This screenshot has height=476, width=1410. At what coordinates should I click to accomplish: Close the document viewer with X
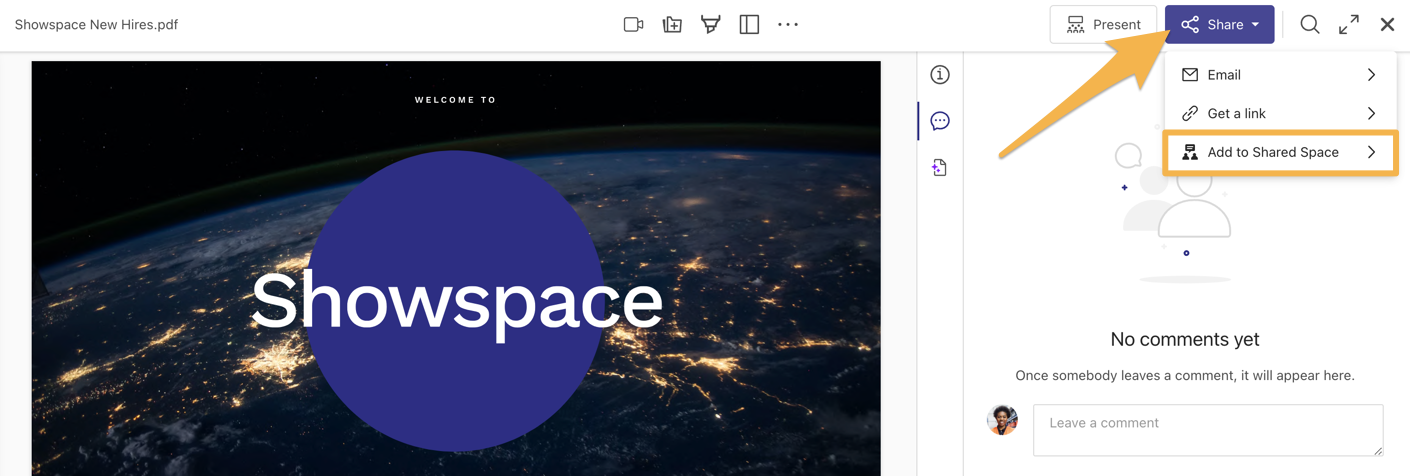tap(1387, 24)
